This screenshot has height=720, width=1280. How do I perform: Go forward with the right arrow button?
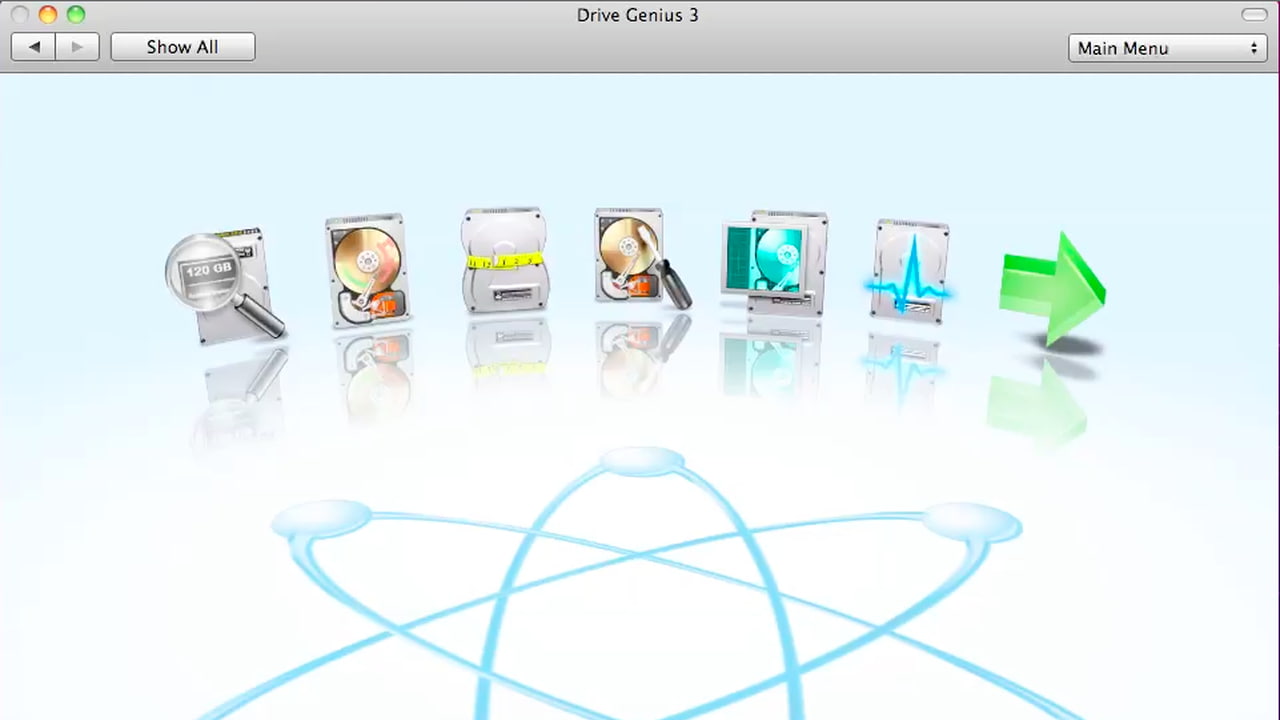77,47
